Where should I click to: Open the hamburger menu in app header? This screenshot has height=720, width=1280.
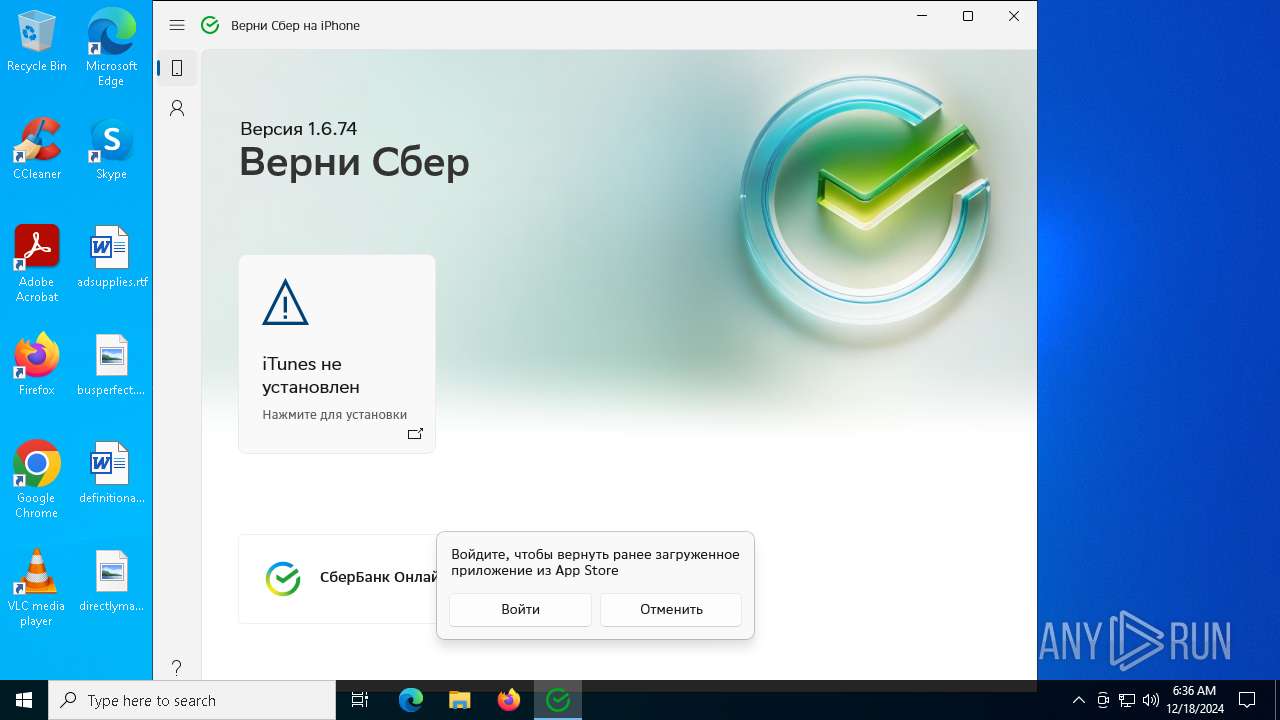point(177,25)
